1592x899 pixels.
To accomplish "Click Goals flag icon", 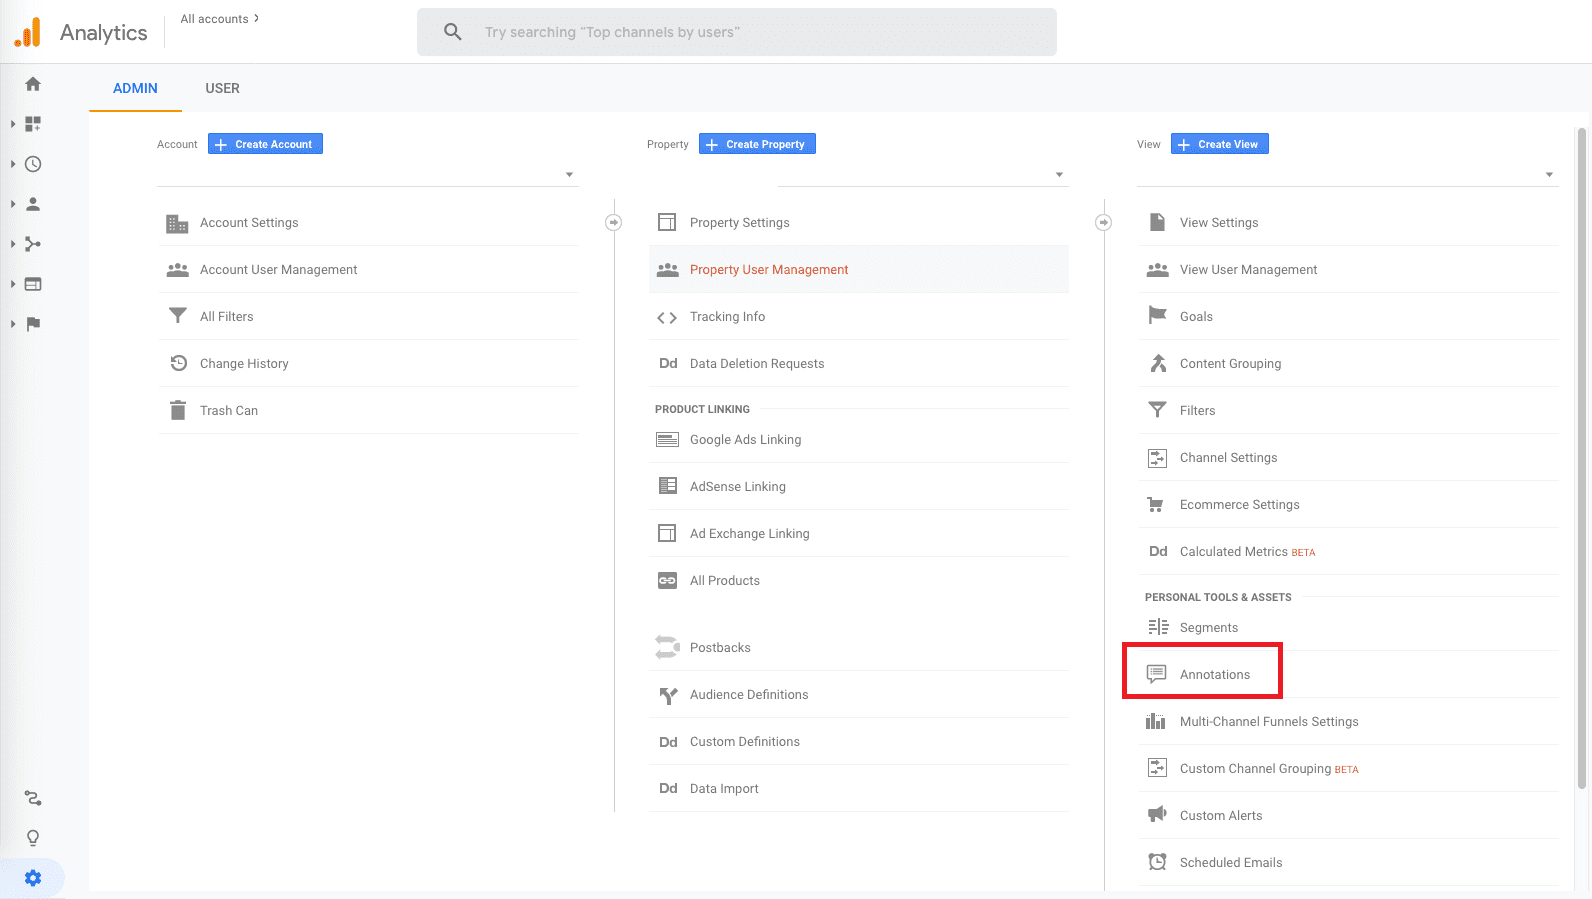I will click(1157, 316).
